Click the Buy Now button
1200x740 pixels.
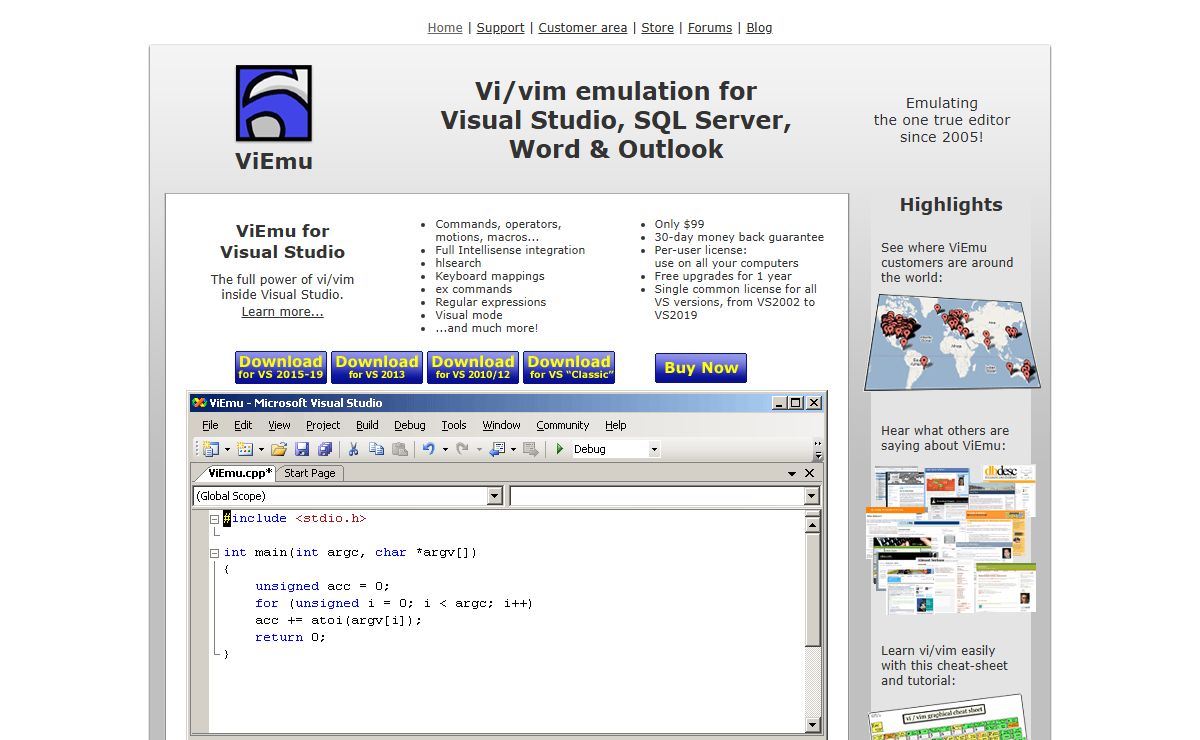[x=701, y=367]
